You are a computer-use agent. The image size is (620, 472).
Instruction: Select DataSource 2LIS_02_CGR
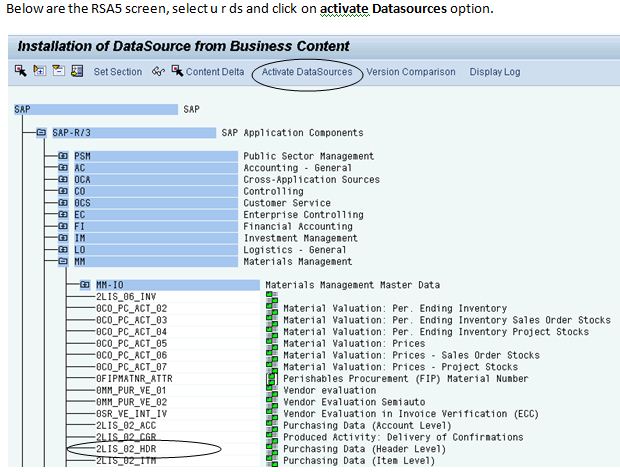pyautogui.click(x=126, y=437)
